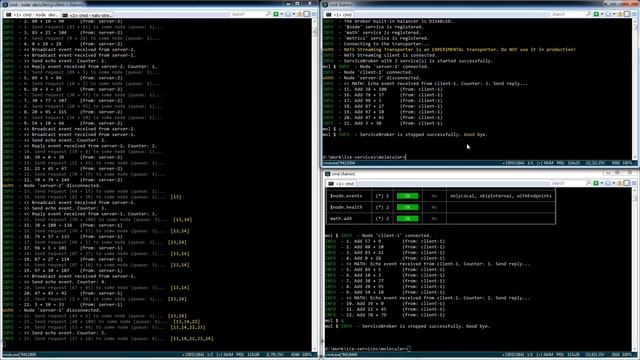Open settings menu icon in top-right window toolbar
This screenshot has height=360, width=640.
634,14
